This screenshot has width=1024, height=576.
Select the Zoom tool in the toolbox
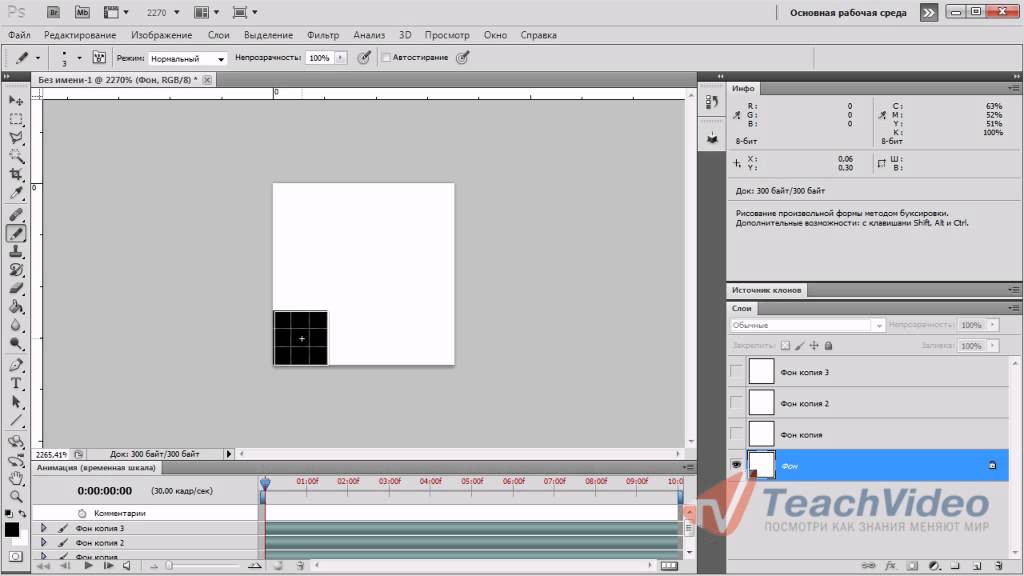coord(16,496)
